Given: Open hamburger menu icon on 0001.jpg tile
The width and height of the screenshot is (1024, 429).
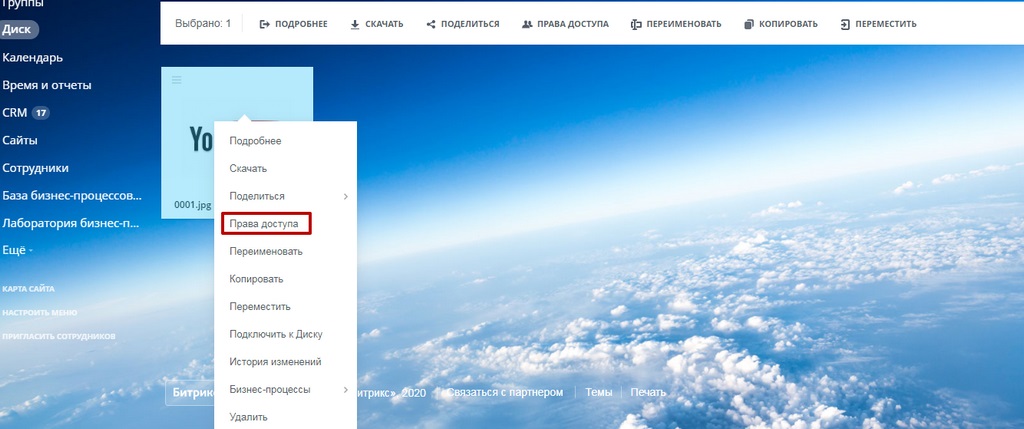Looking at the screenshot, I should (176, 80).
